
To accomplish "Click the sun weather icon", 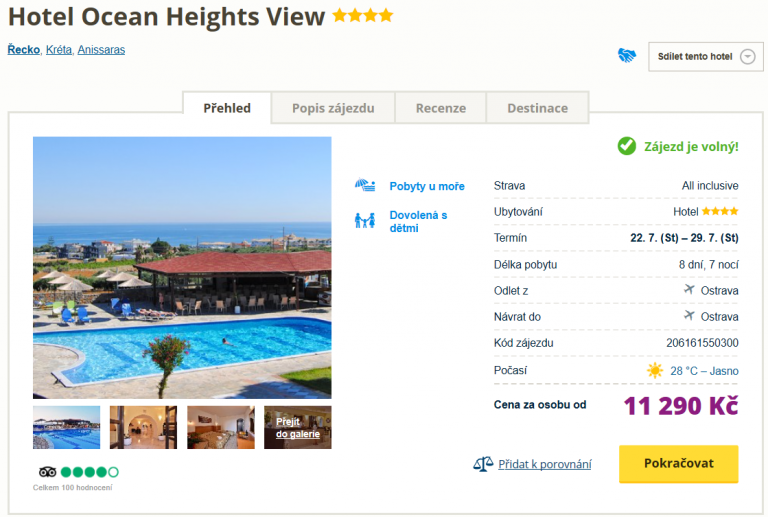I will (x=655, y=371).
